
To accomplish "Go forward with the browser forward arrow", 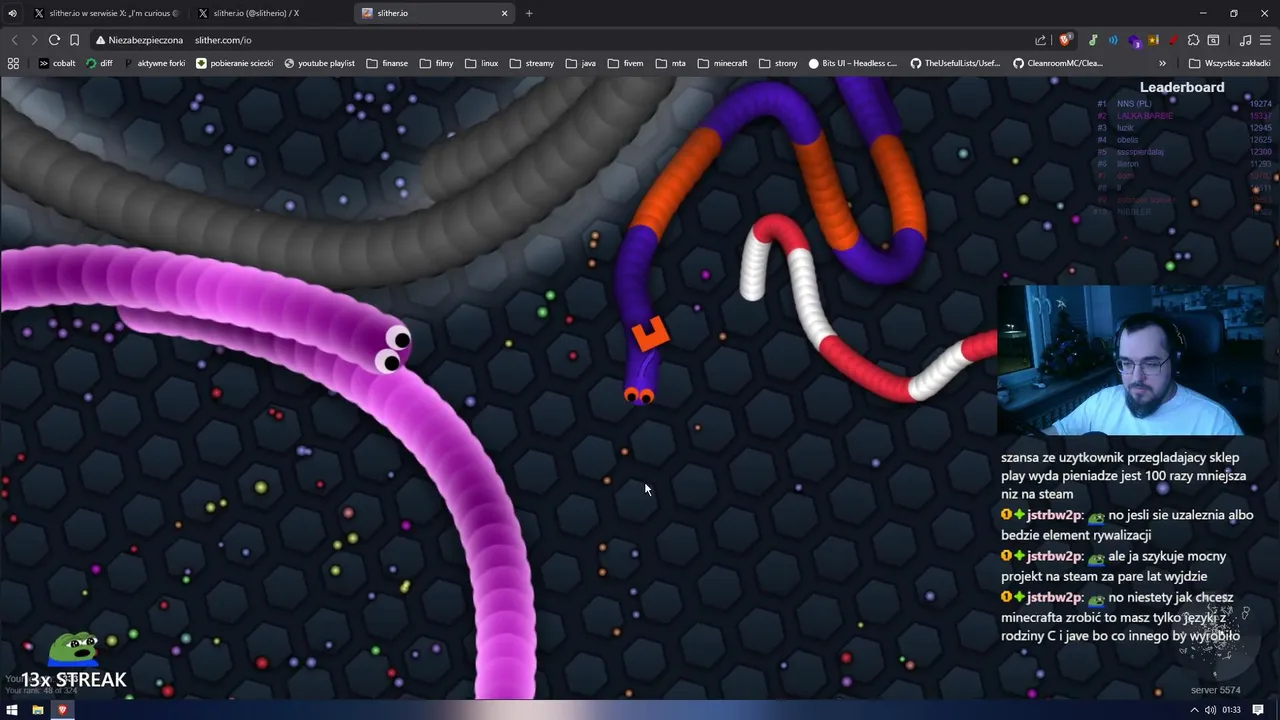I will [x=34, y=40].
